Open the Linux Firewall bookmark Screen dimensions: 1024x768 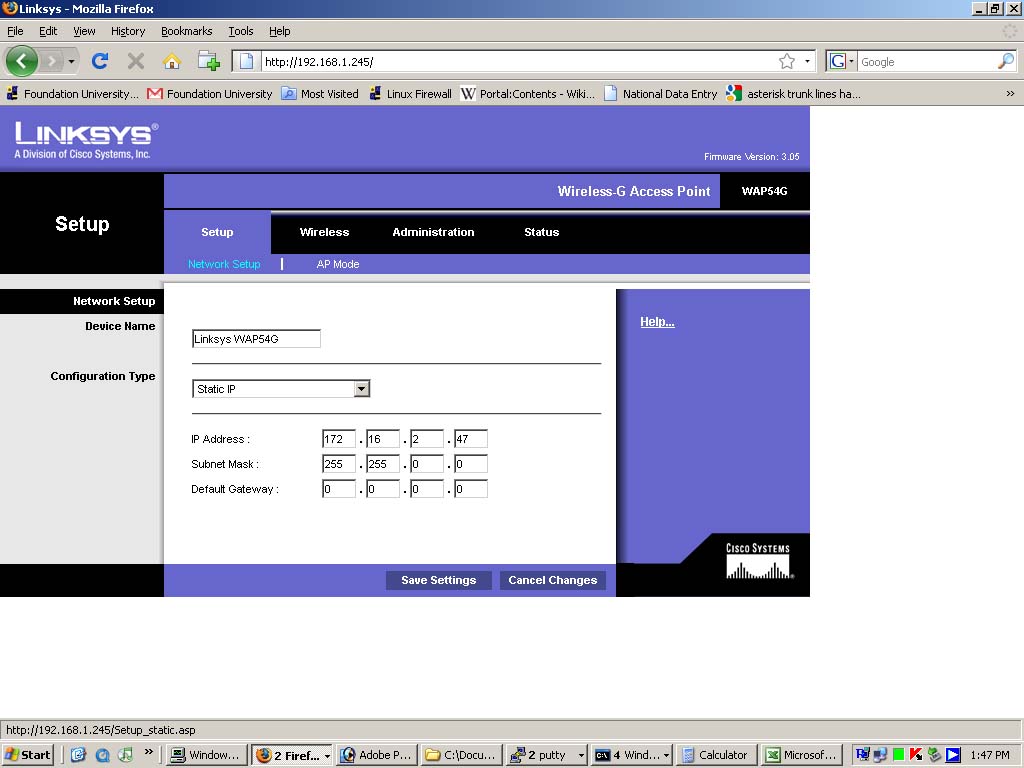(410, 93)
